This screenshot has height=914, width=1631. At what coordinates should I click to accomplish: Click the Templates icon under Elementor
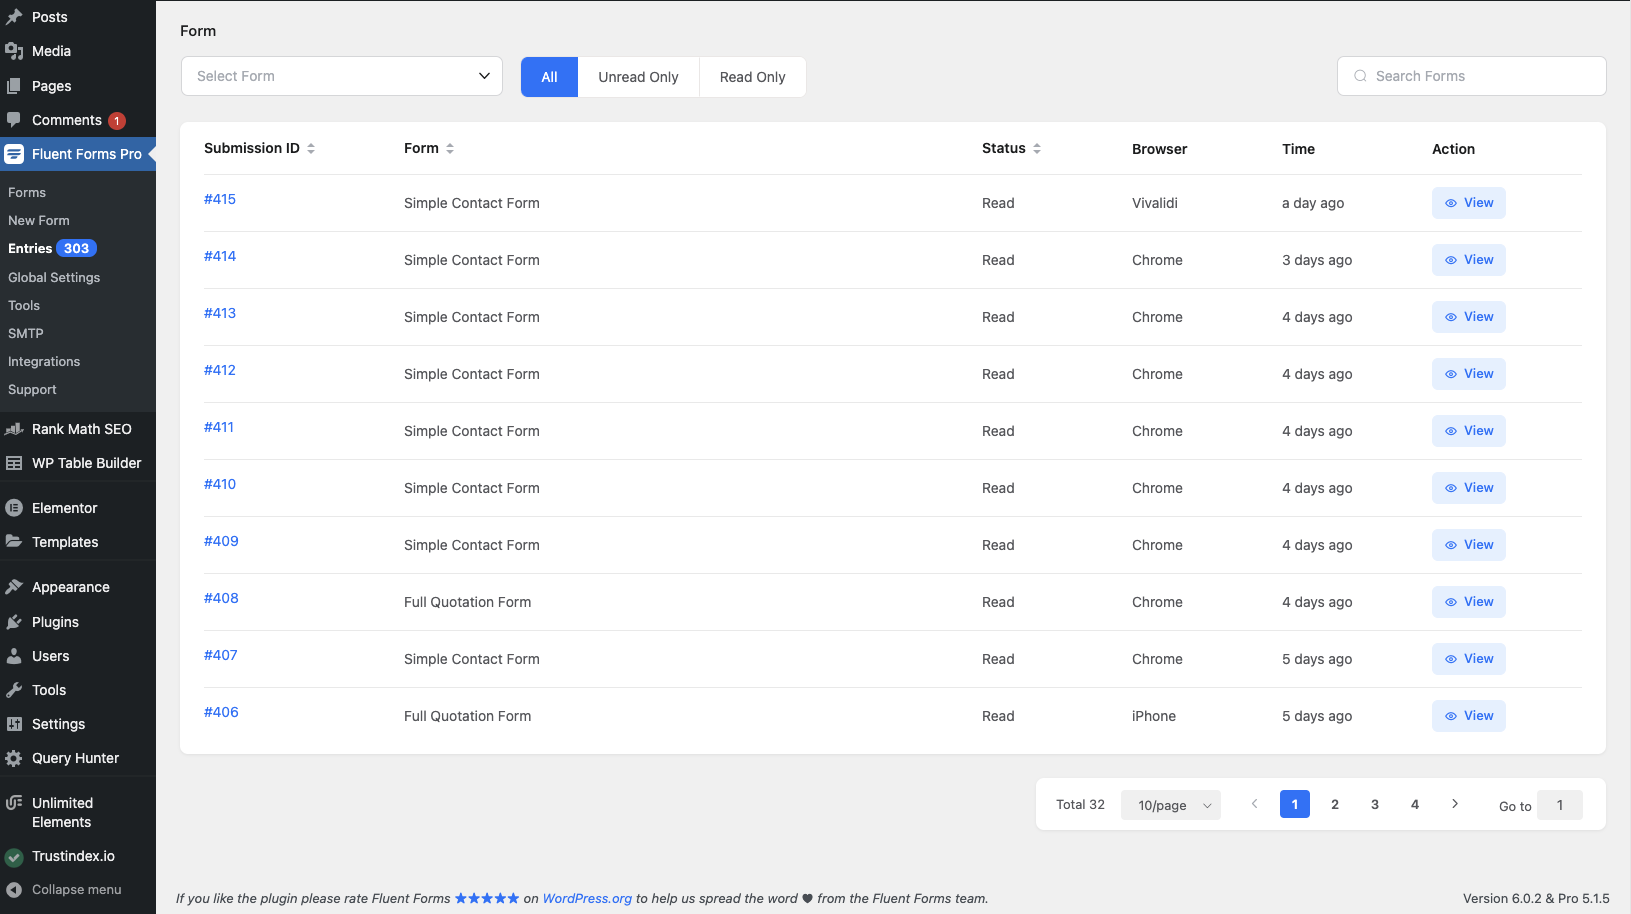coord(14,542)
